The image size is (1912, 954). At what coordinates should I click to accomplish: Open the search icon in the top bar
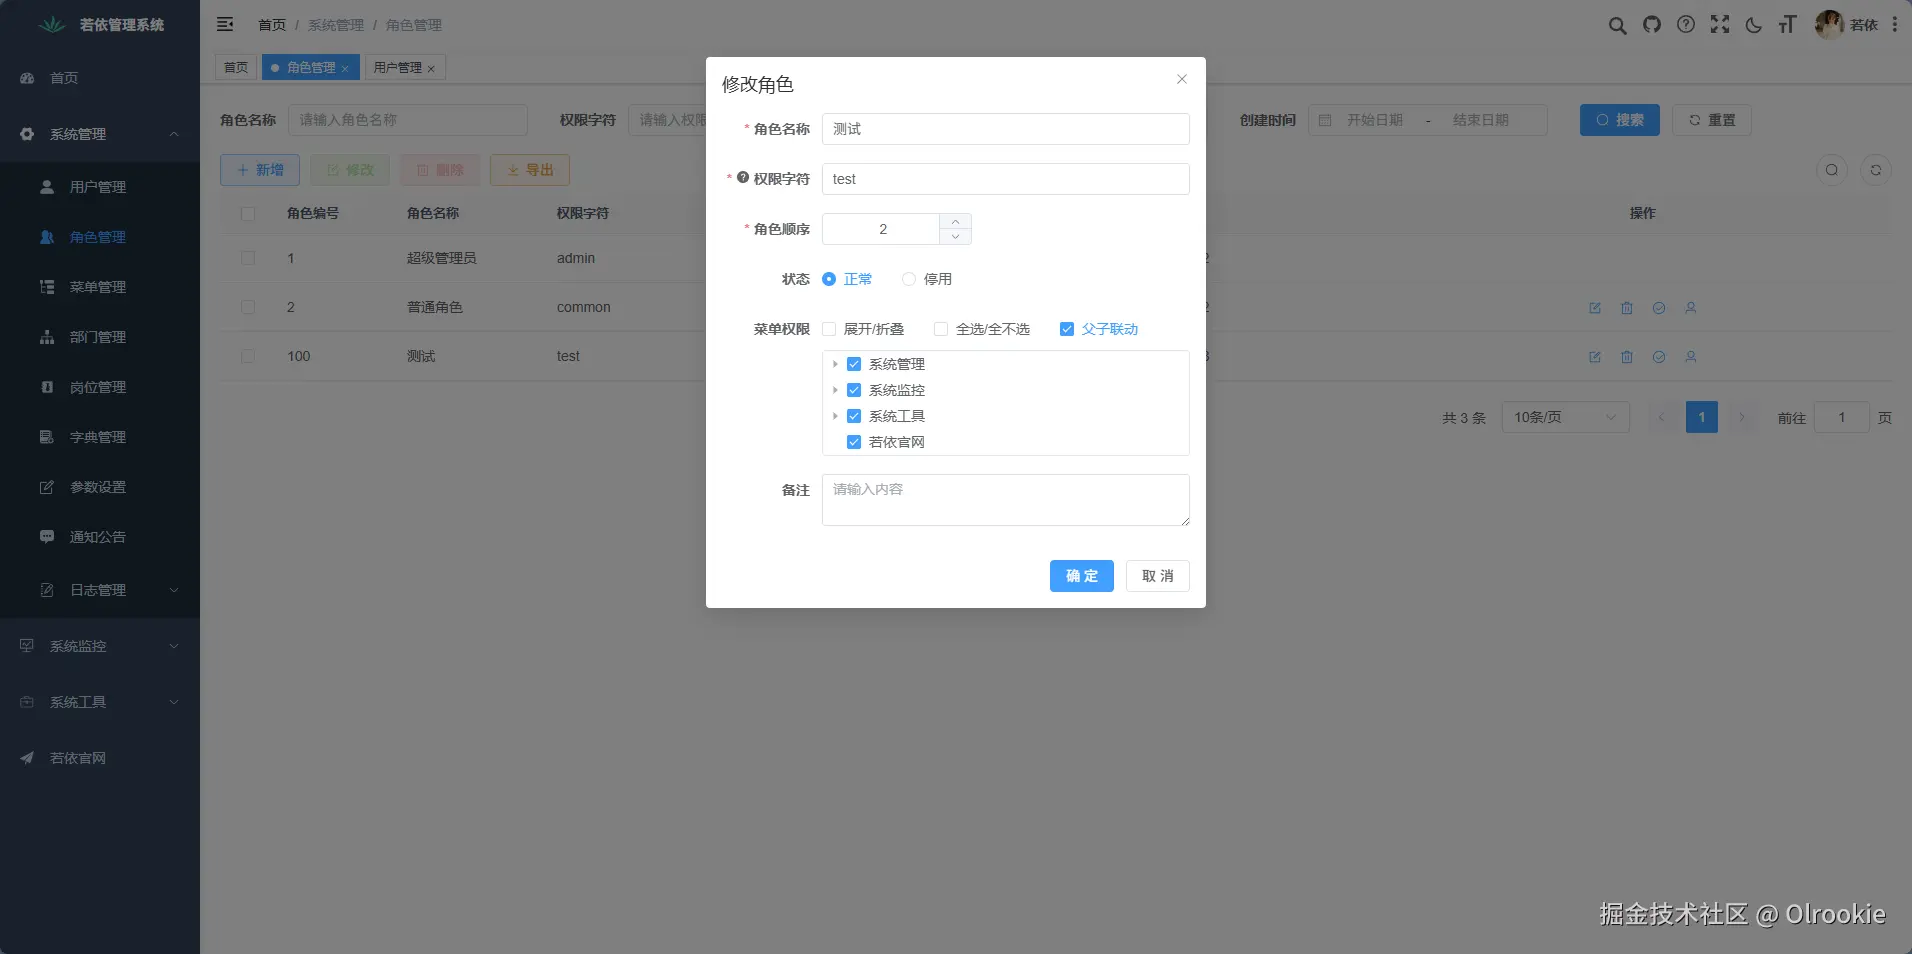tap(1617, 26)
